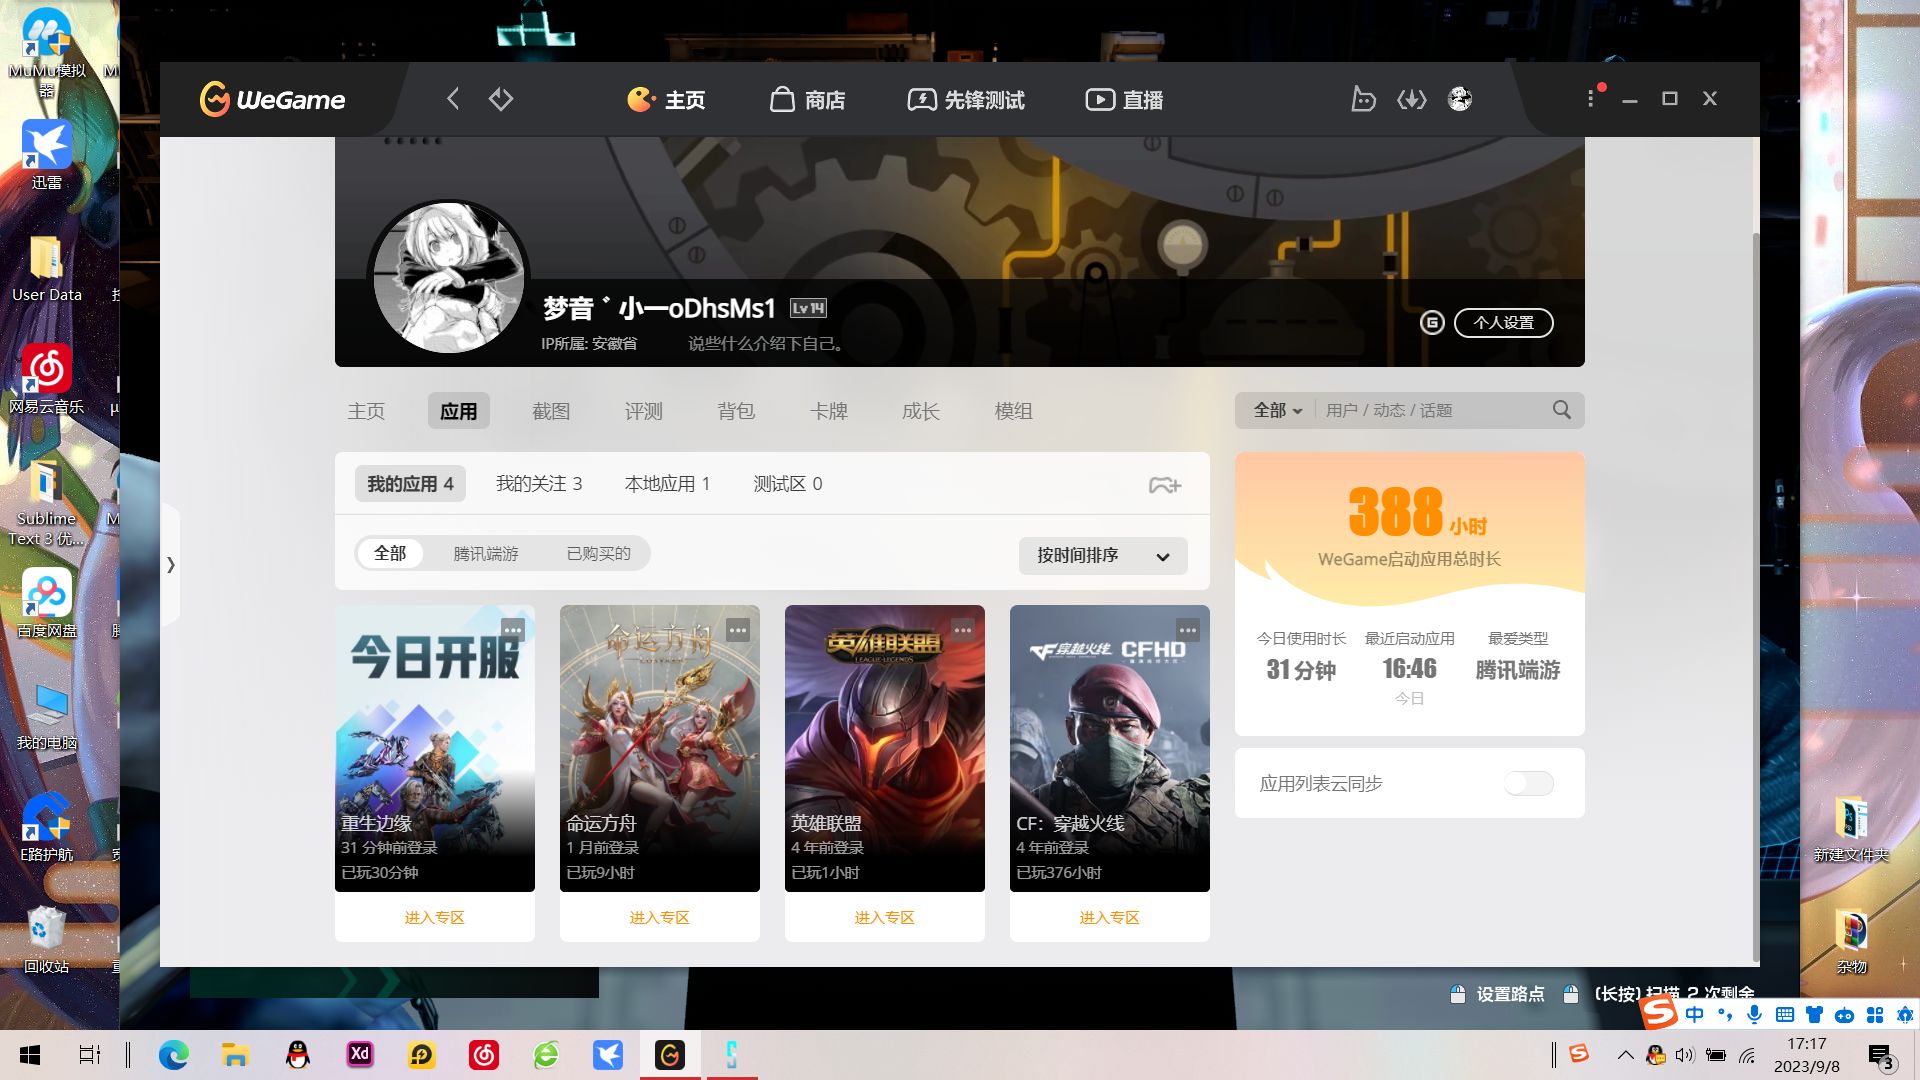Open the three-dot main menu in the header
The image size is (1920, 1080).
tap(1590, 99)
